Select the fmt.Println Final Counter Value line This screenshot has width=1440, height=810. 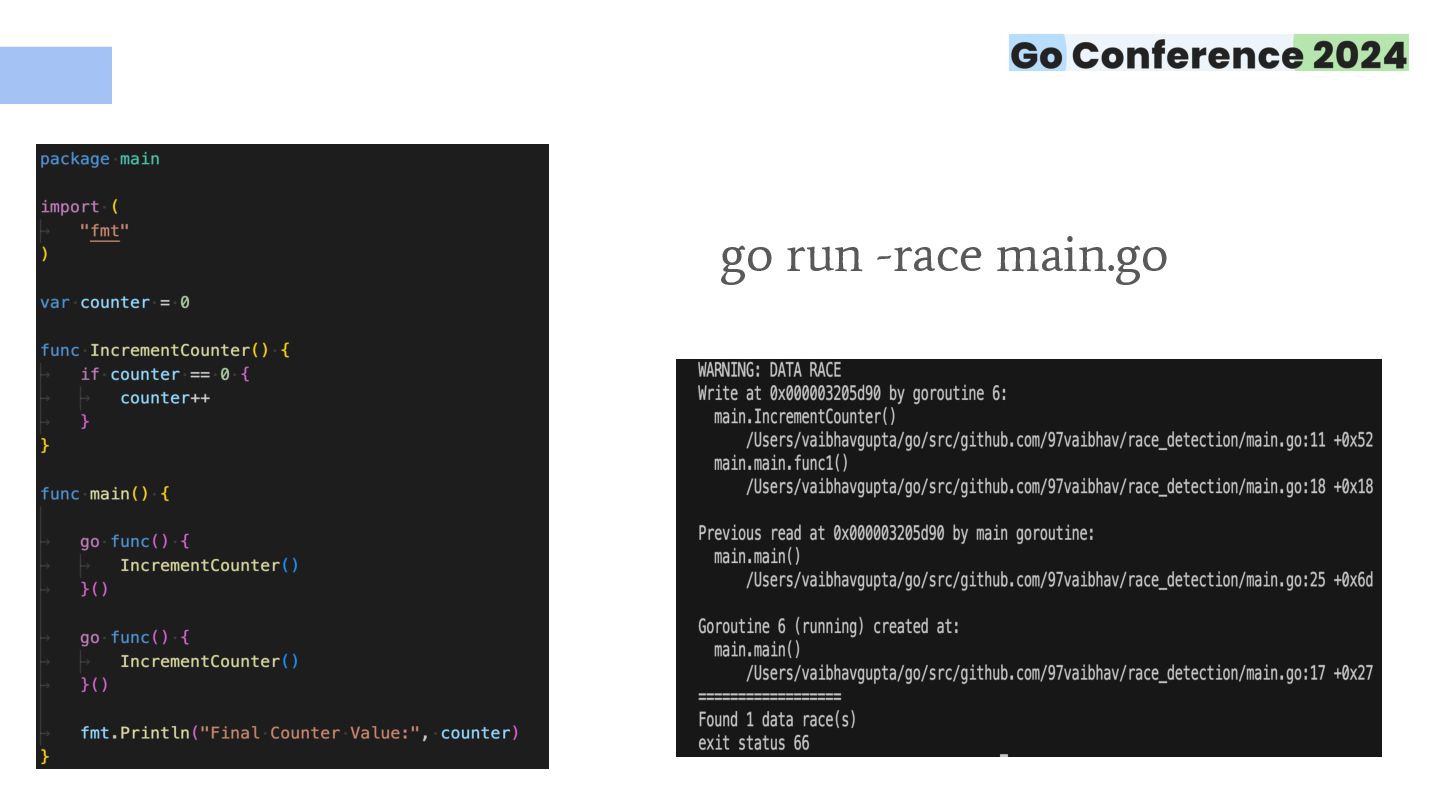tap(300, 733)
